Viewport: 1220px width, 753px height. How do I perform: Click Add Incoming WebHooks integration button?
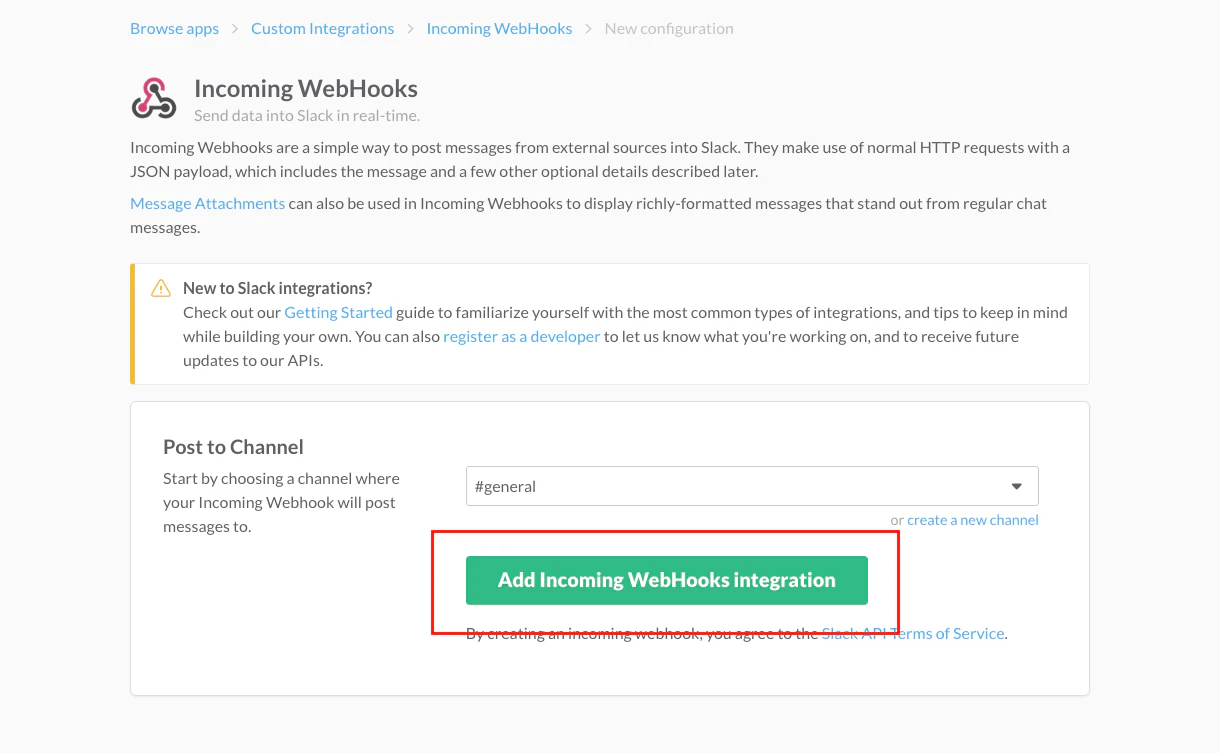click(x=667, y=580)
